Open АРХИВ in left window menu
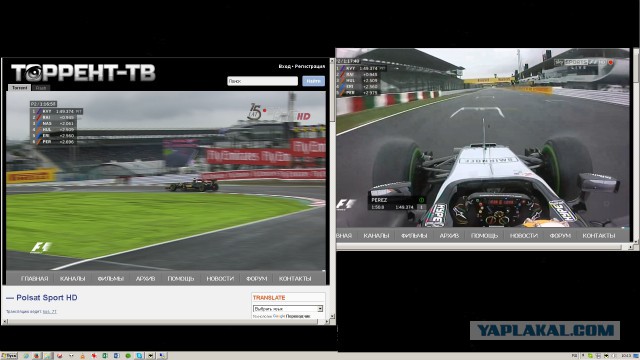Viewport: 640px width, 360px height. (x=145, y=278)
